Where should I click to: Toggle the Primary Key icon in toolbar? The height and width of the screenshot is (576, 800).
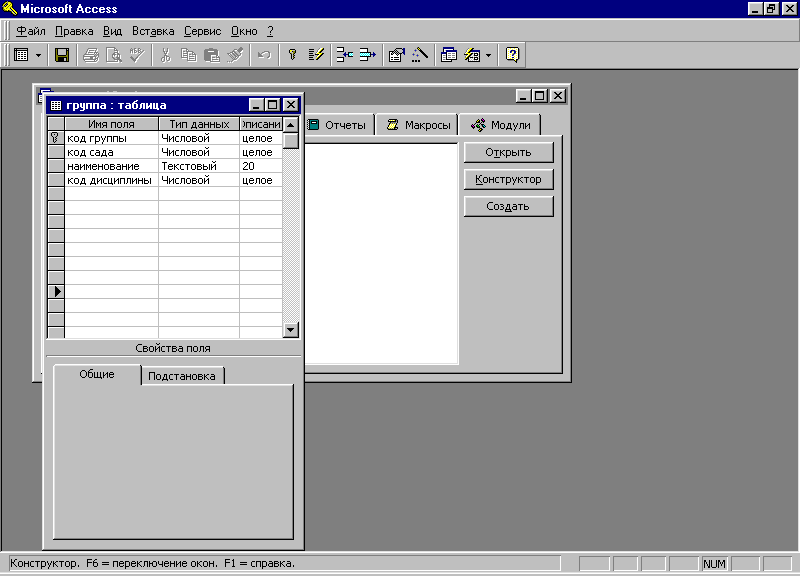pos(292,55)
